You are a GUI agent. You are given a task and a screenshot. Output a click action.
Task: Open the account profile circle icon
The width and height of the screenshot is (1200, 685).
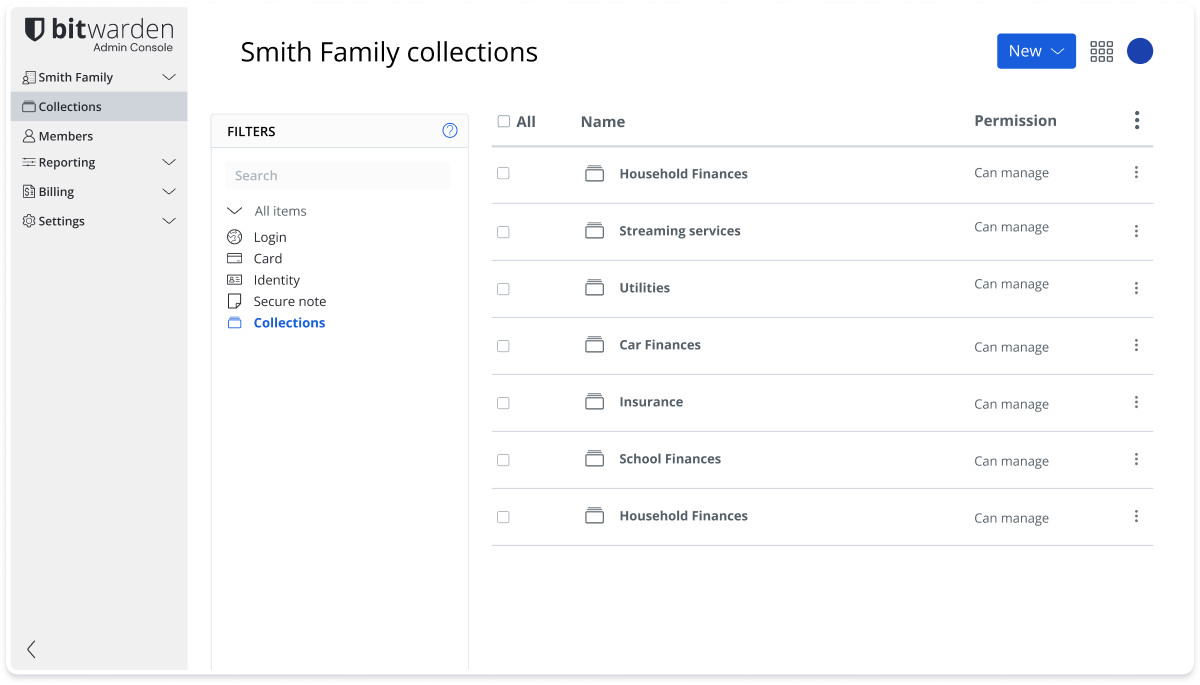(1139, 51)
